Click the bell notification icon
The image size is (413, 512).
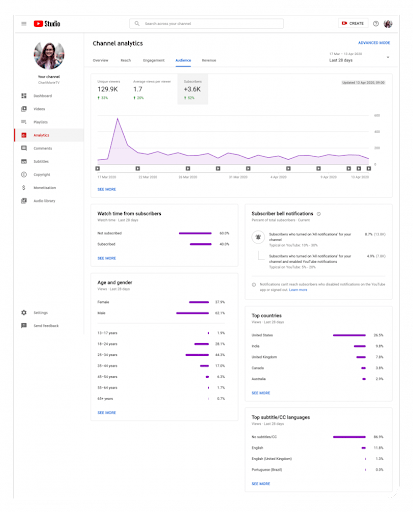tap(258, 237)
